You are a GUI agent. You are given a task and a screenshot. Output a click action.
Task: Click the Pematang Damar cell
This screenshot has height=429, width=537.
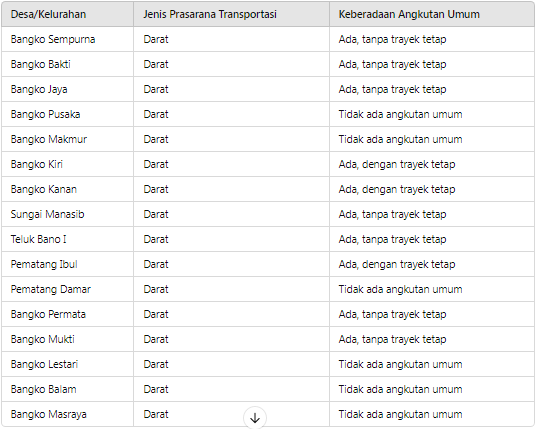point(67,289)
